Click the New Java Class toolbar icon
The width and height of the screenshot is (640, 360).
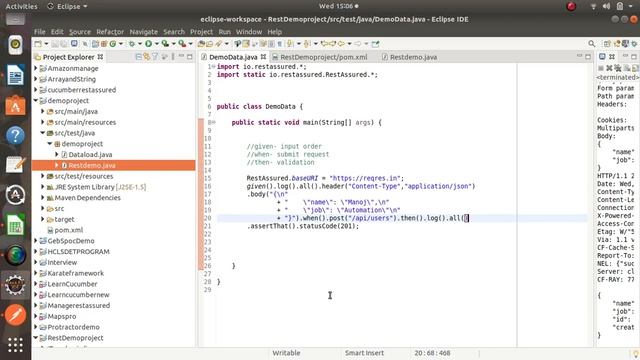[x=113, y=44]
